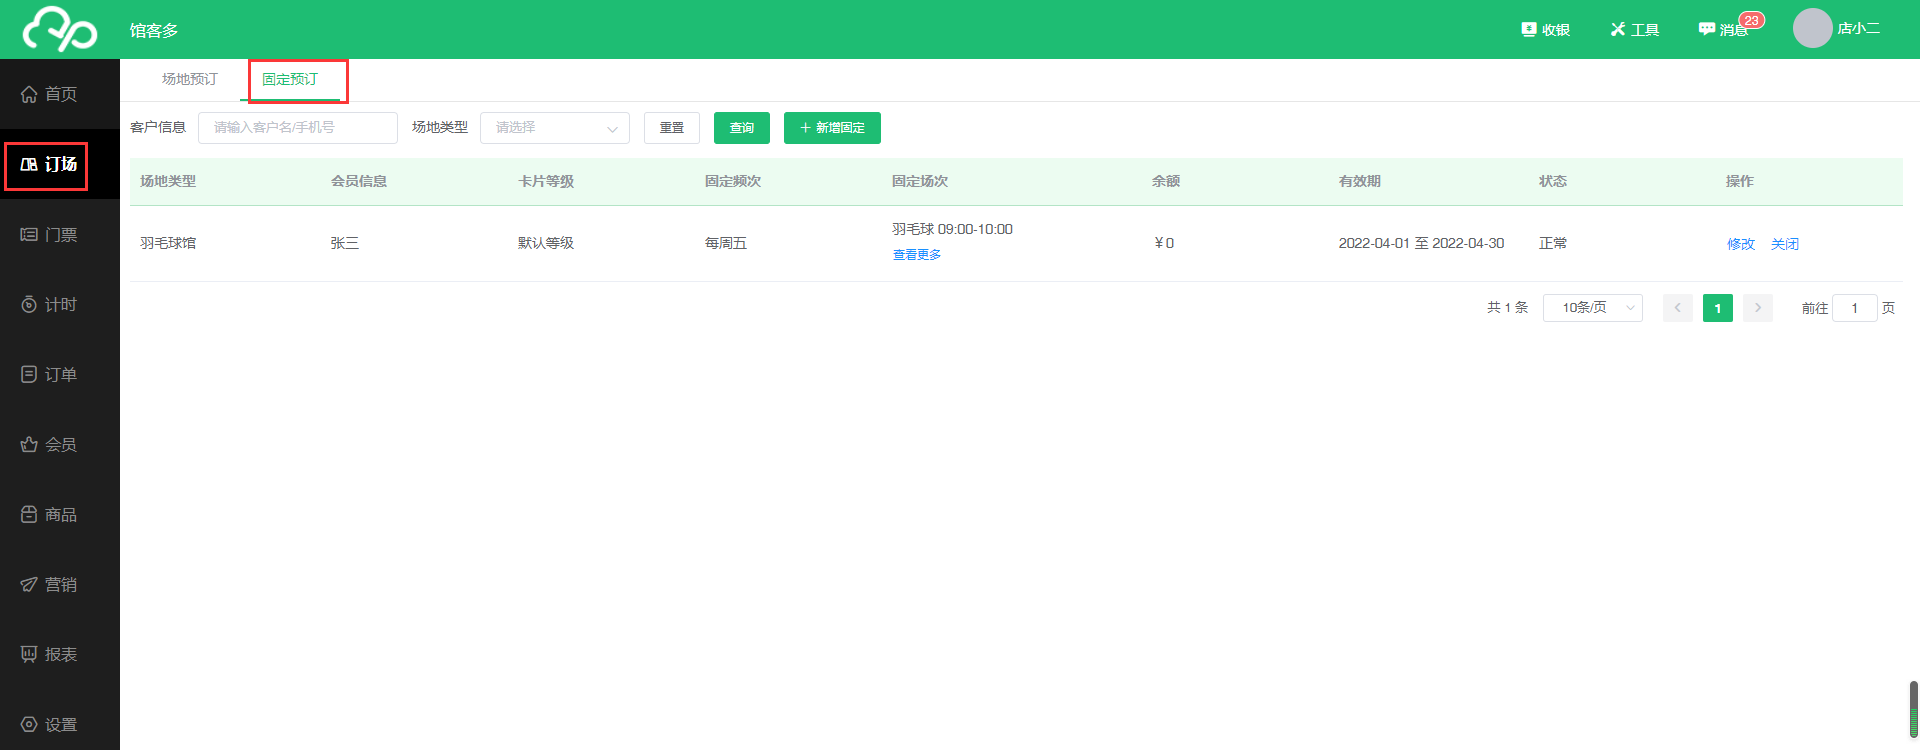Click the 重置 reset button
This screenshot has width=1920, height=750.
pos(672,128)
